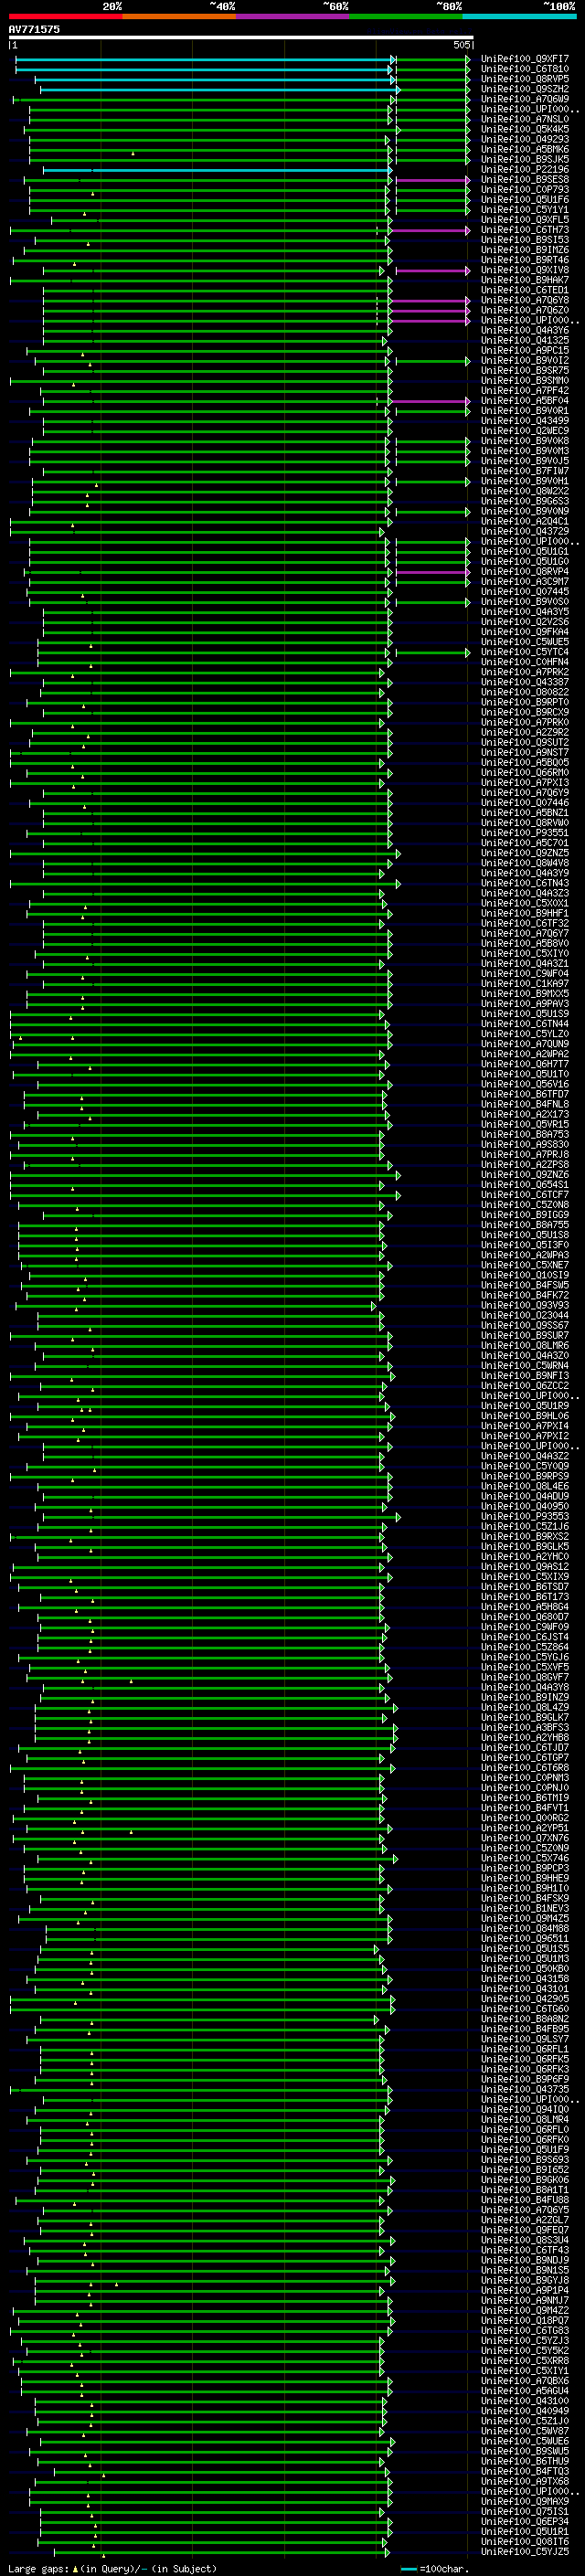Image resolution: width=585 pixels, height=2576 pixels.
Task: Click the orange ~40% legend segment
Action: pos(179,16)
